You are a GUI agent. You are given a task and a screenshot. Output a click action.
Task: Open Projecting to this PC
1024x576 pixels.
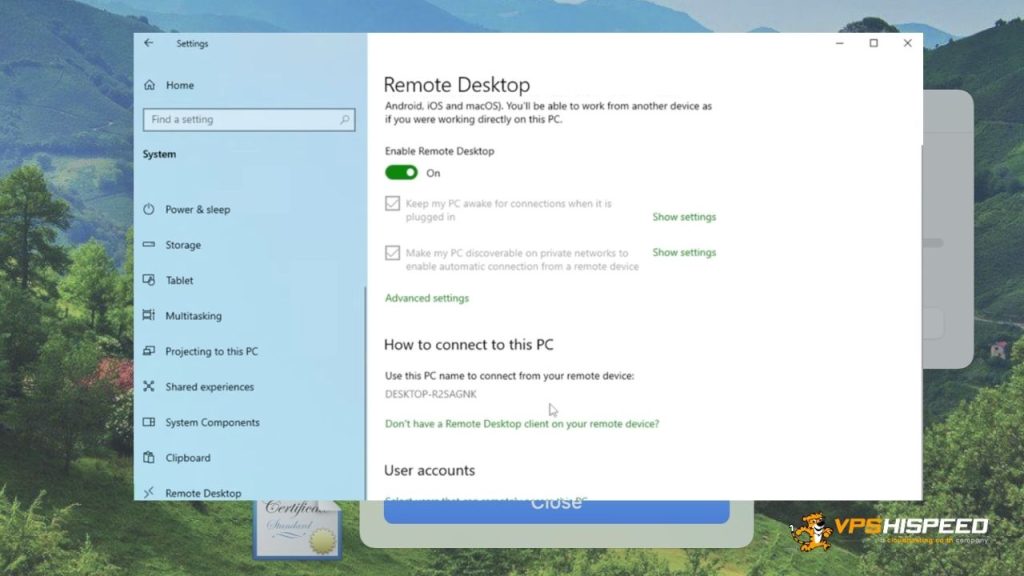pos(211,352)
